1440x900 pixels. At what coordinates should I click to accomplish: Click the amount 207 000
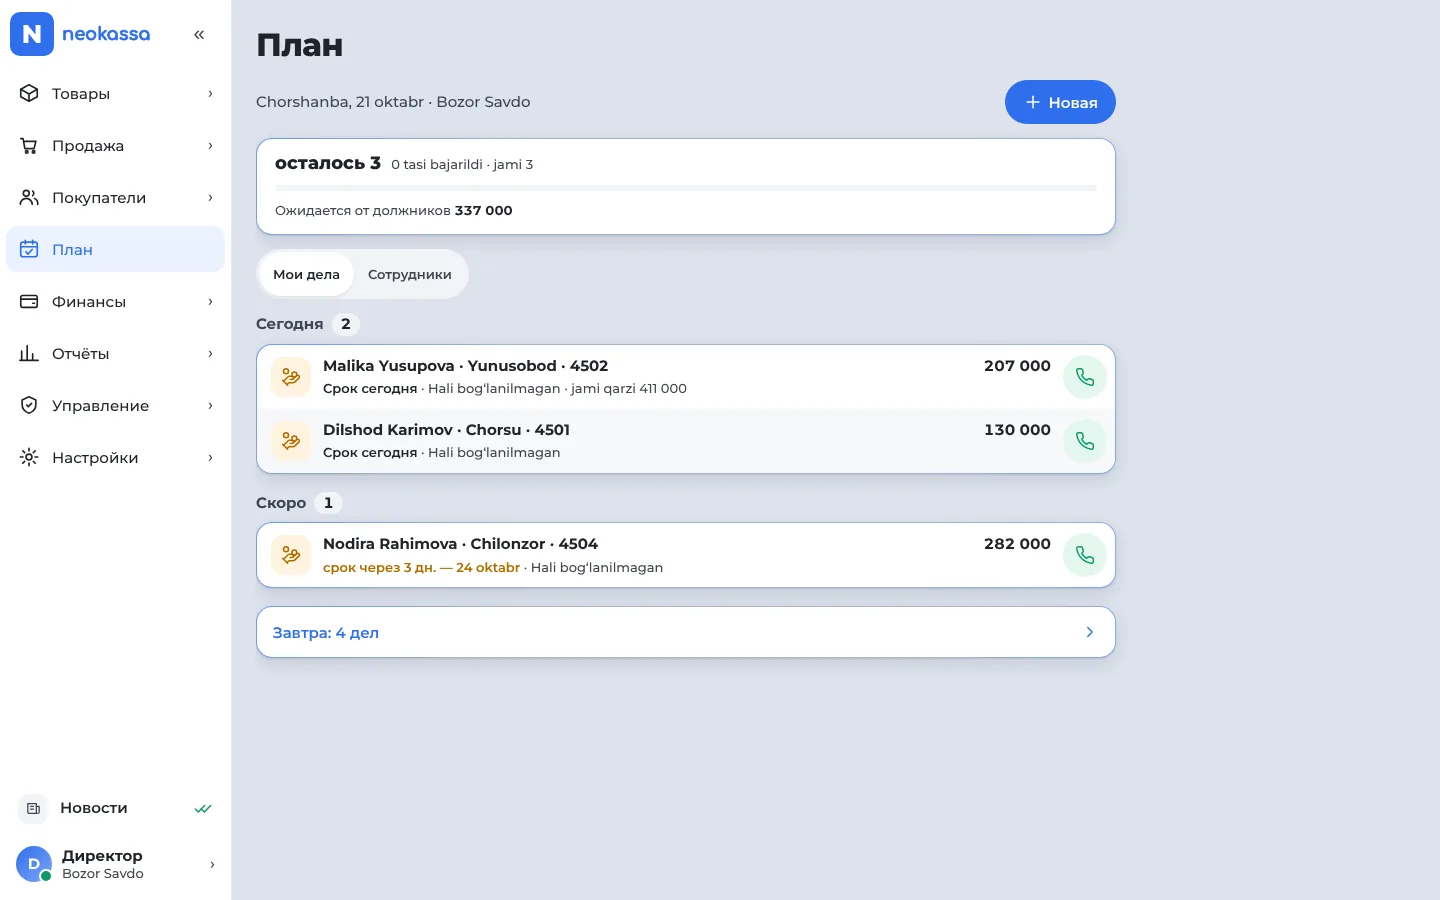(x=1017, y=366)
